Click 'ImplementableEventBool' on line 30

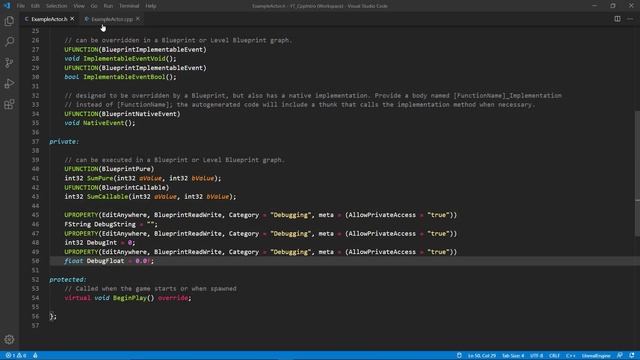[124, 77]
